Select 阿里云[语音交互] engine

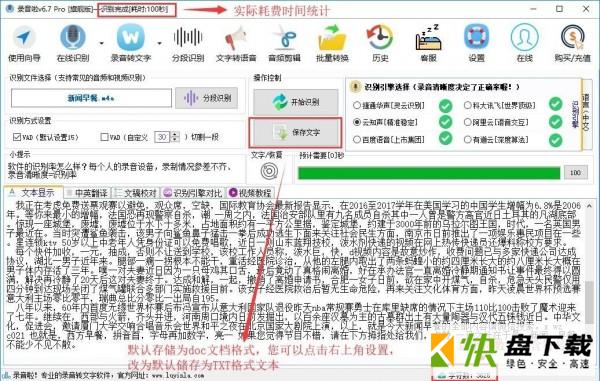click(496, 122)
